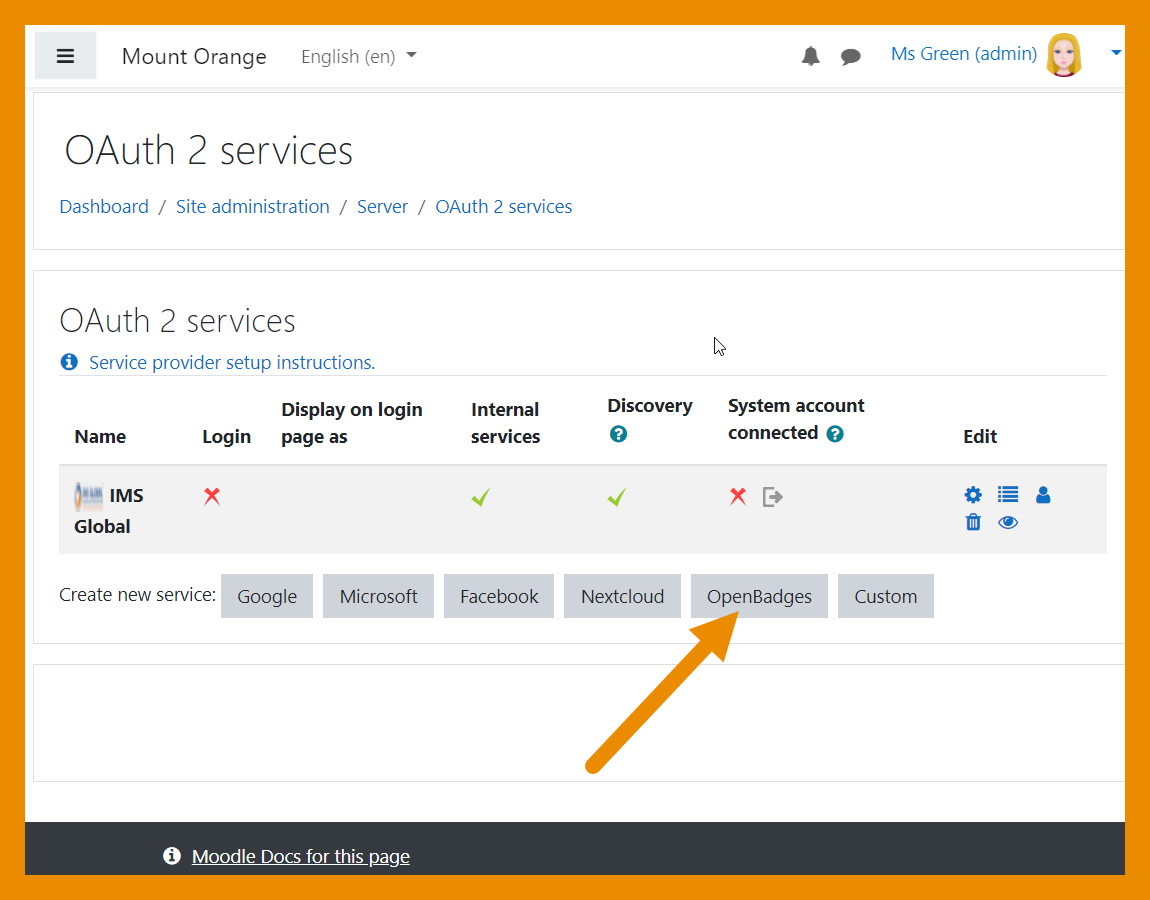This screenshot has height=900, width=1150.
Task: Open Service provider setup instructions
Action: (x=232, y=362)
